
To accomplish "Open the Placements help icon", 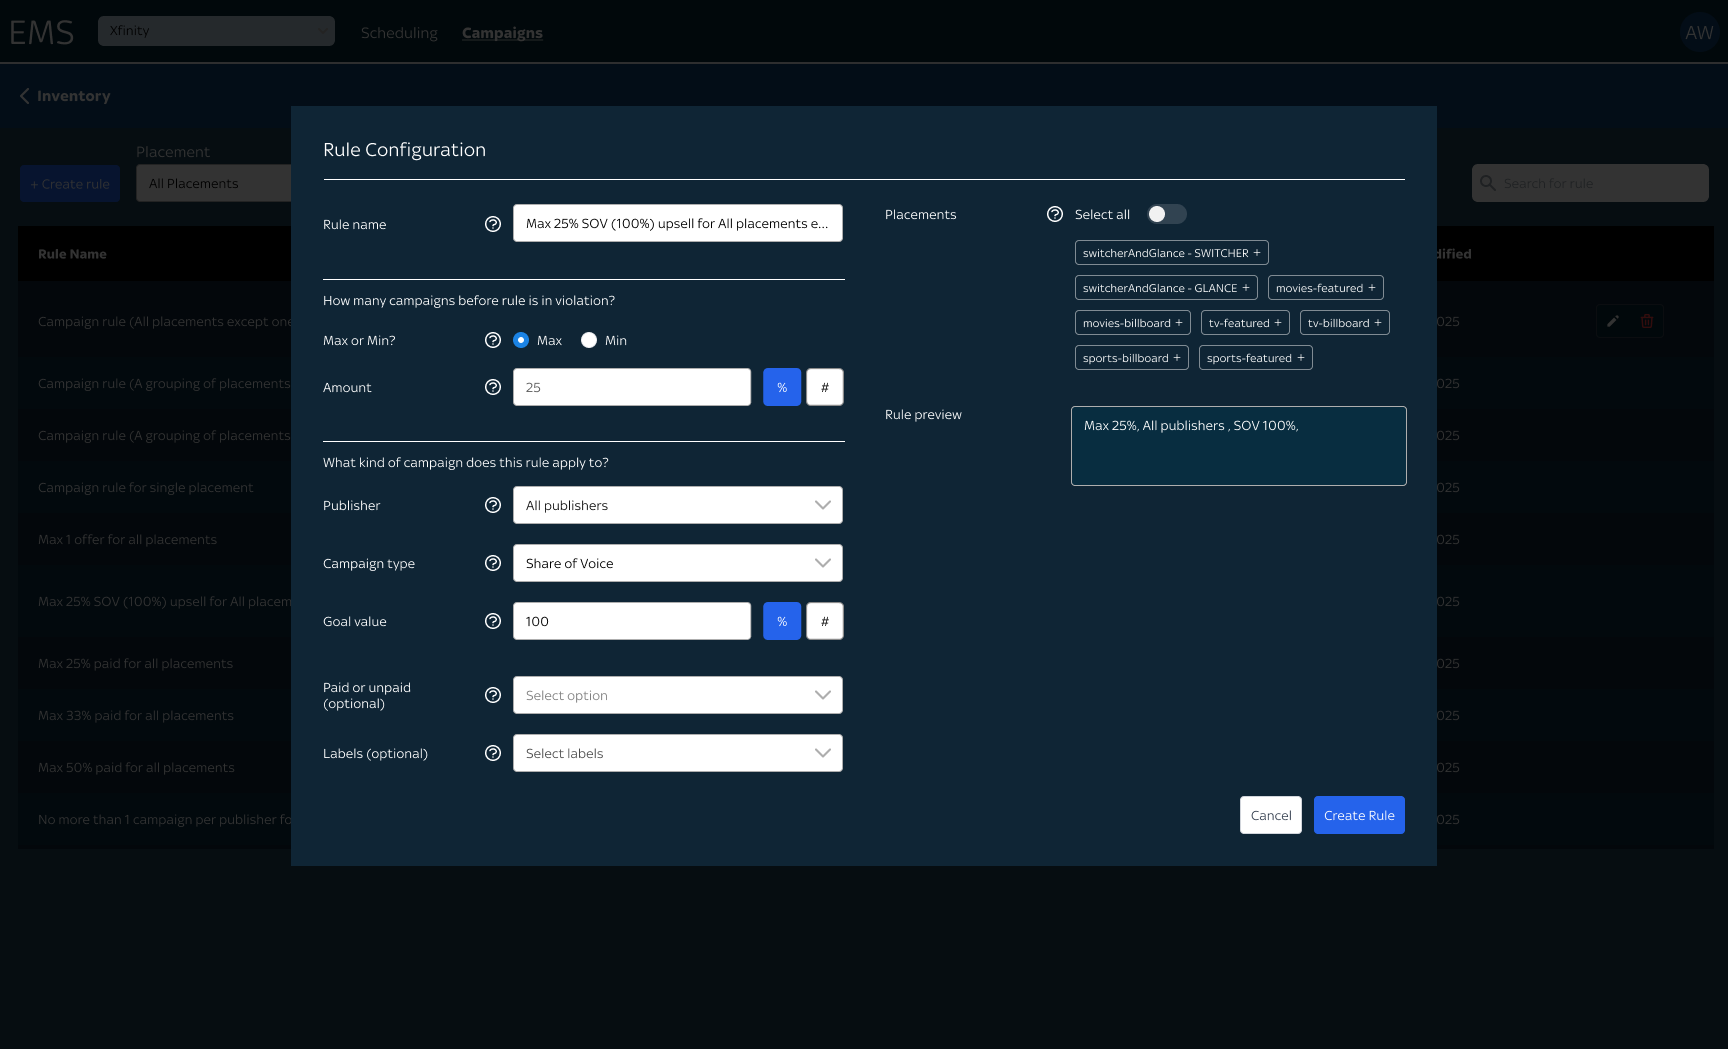I will click(x=1055, y=214).
